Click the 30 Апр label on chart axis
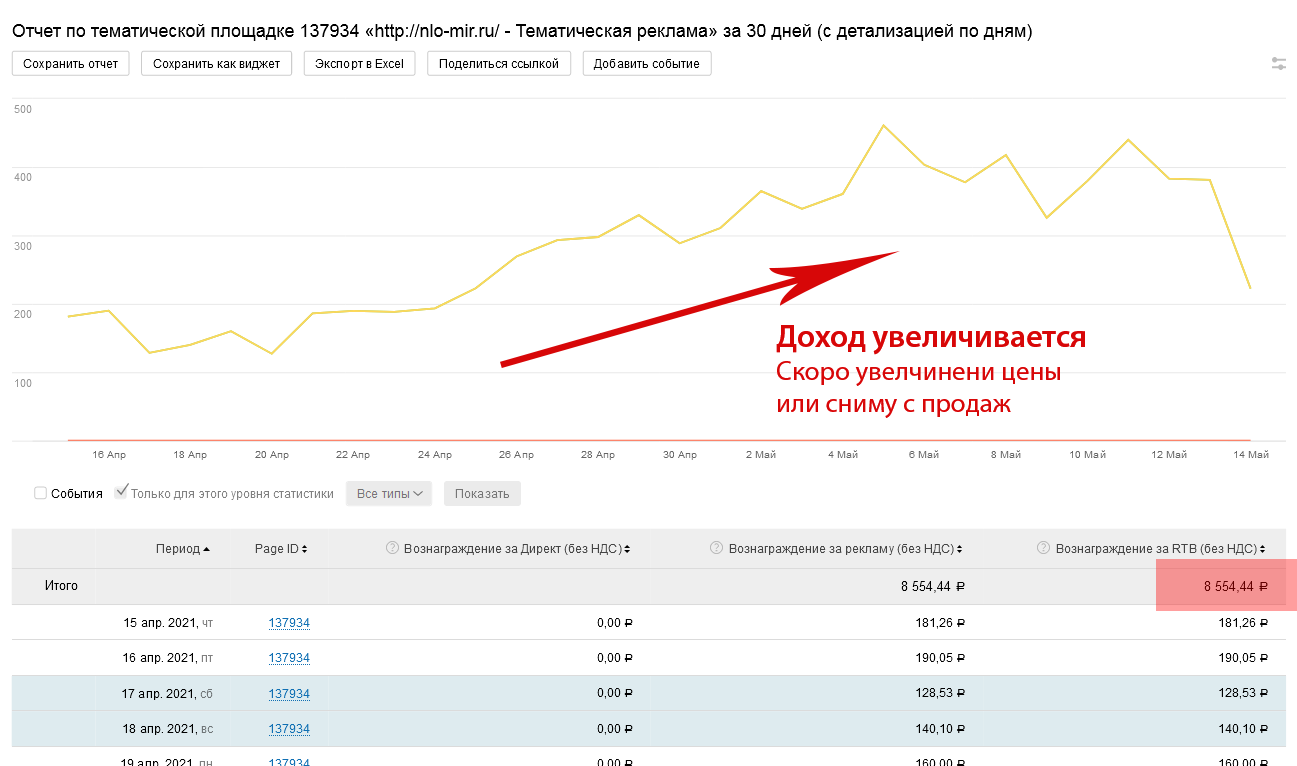This screenshot has width=1297, height=766. pyautogui.click(x=680, y=455)
